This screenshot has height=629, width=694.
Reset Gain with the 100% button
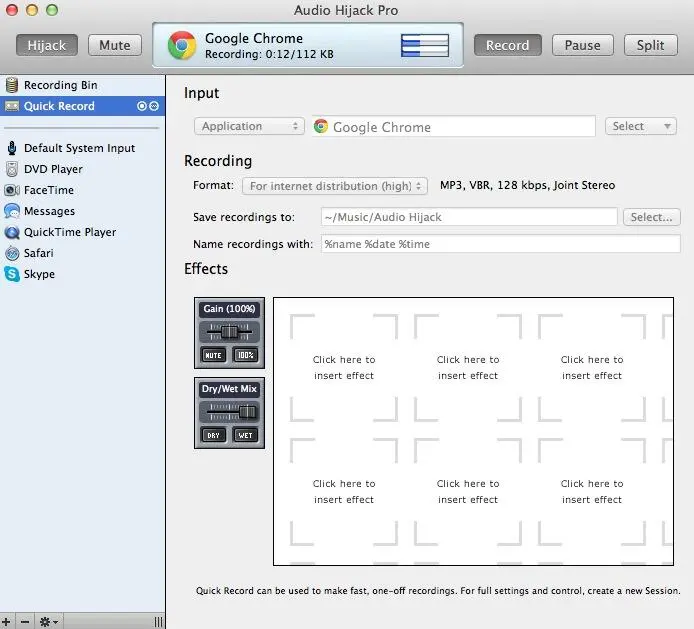[246, 355]
